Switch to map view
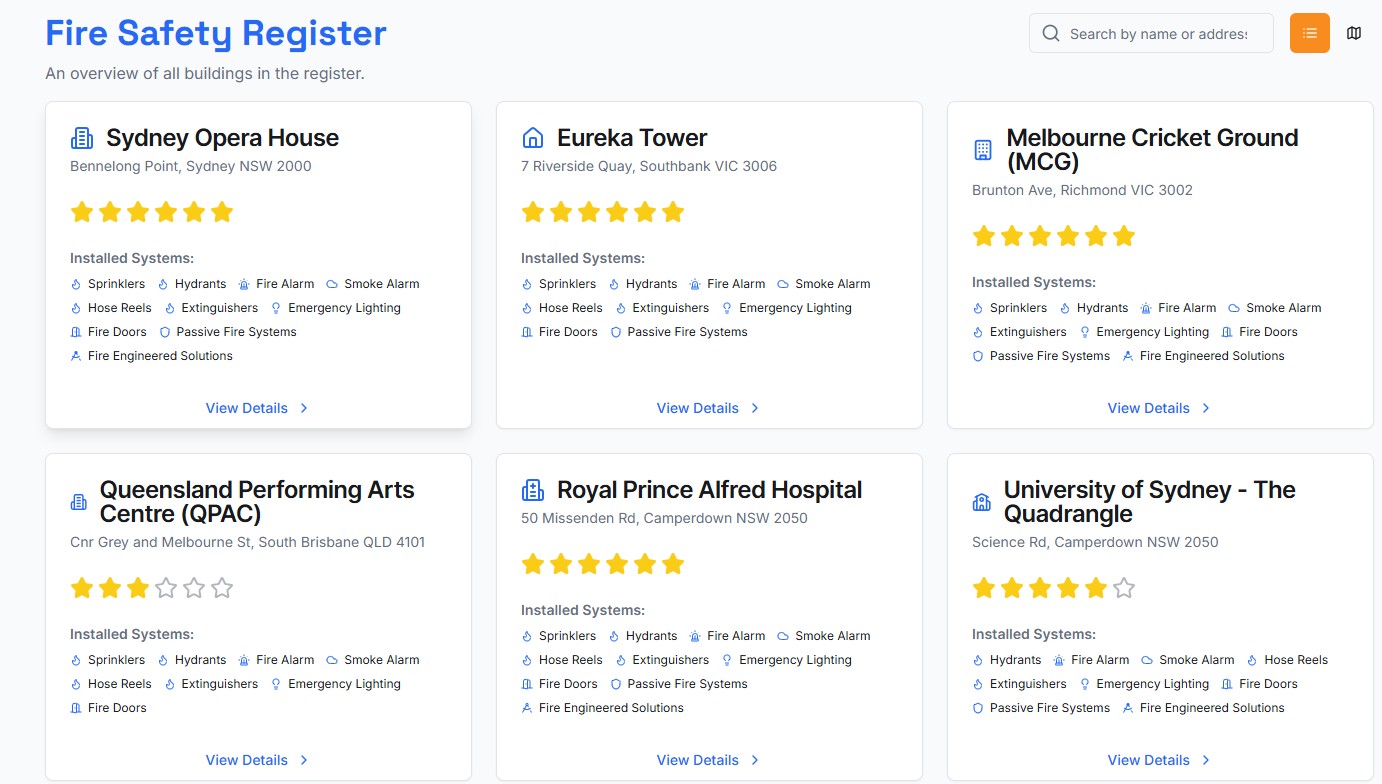Screen dimensions: 1382x784 [x=1354, y=33]
